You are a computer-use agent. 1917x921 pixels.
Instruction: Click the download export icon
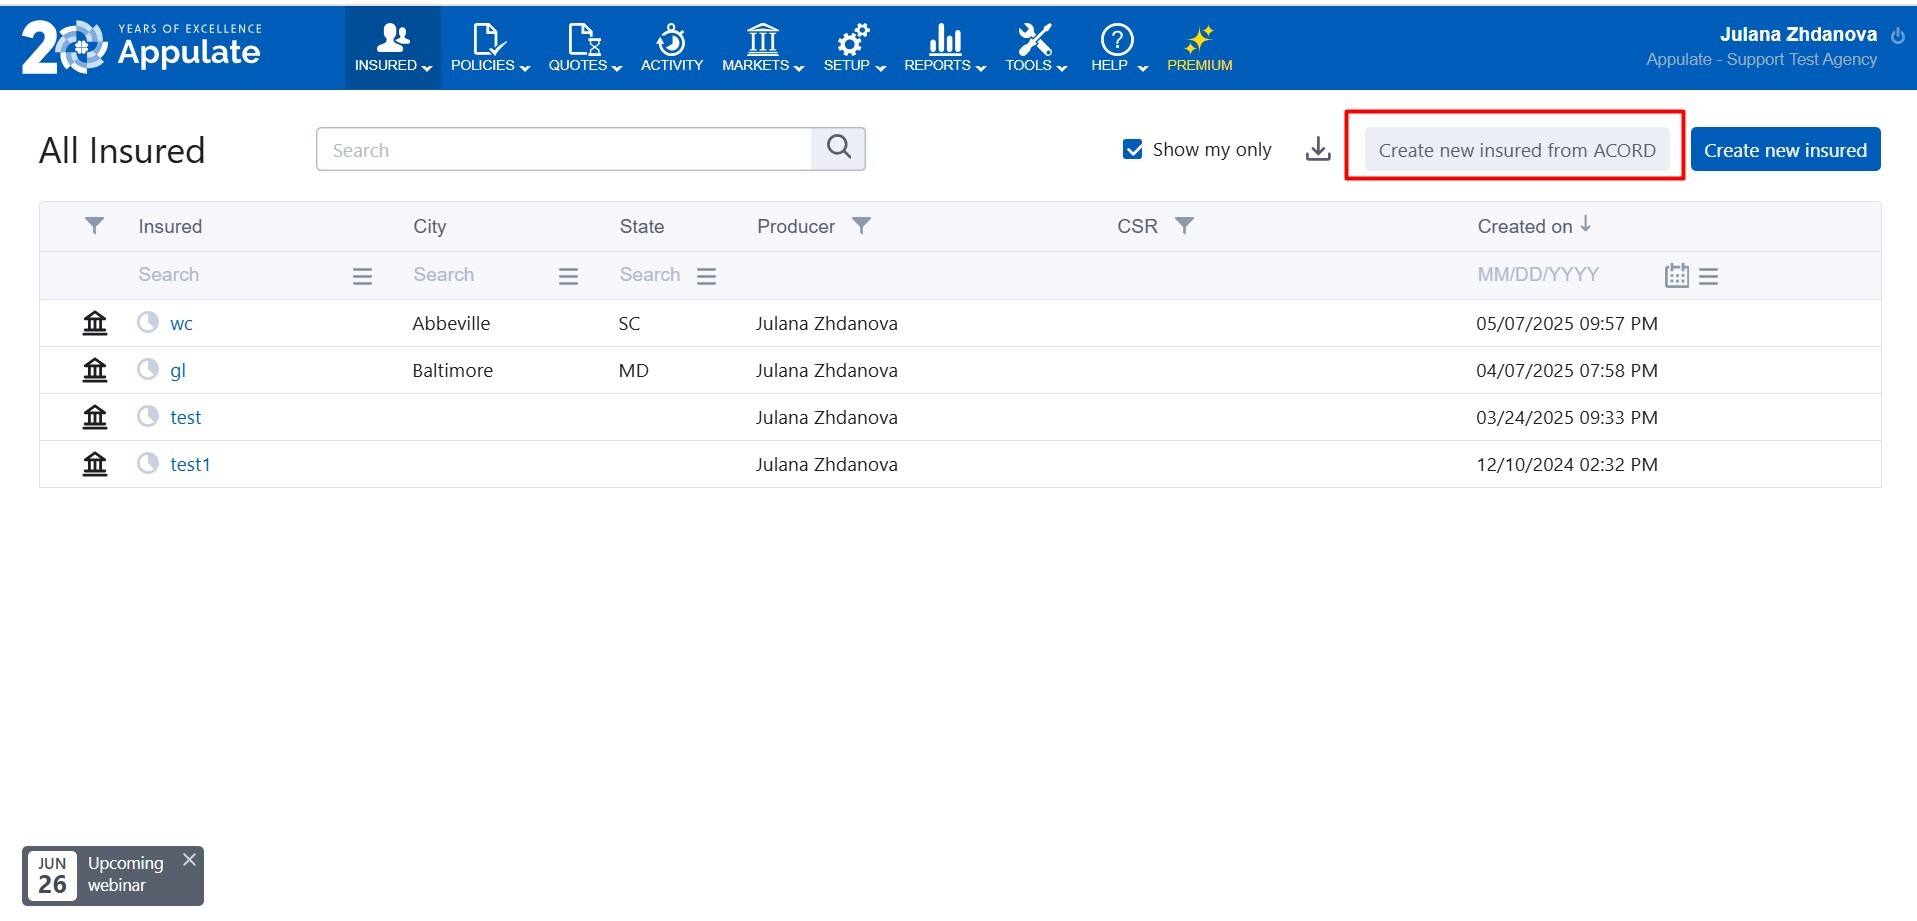click(x=1318, y=149)
